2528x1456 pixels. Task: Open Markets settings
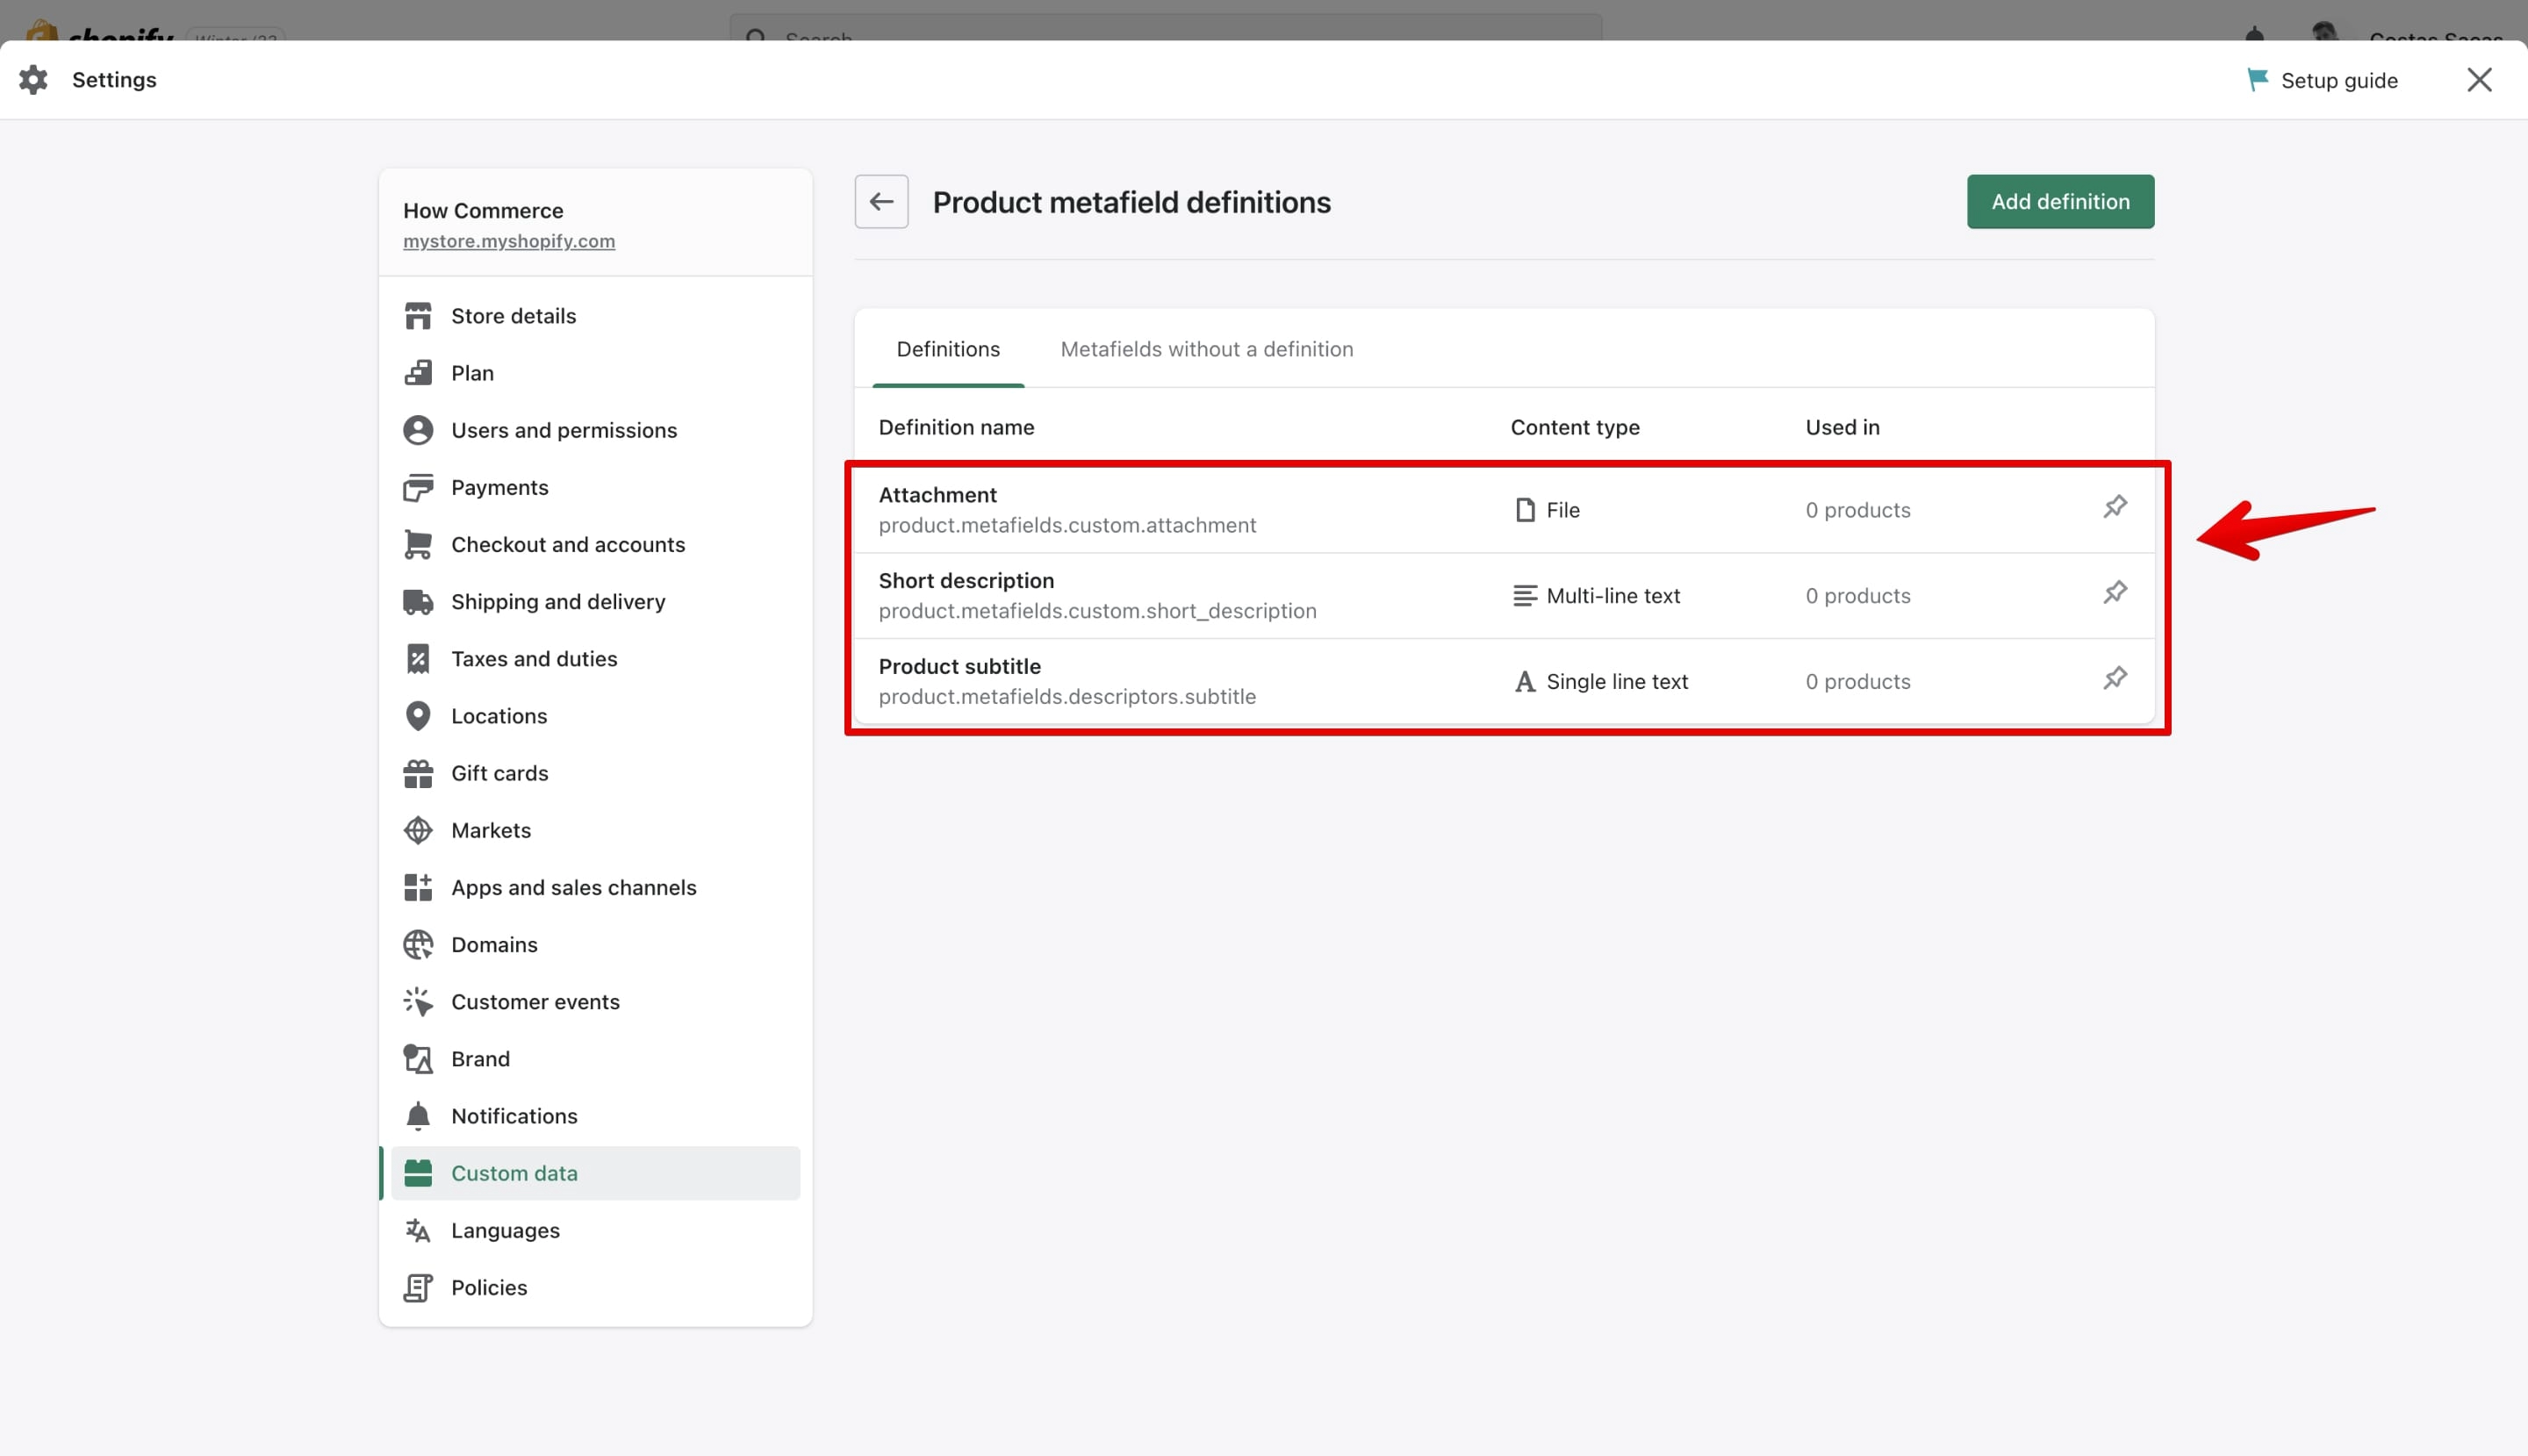pos(595,830)
